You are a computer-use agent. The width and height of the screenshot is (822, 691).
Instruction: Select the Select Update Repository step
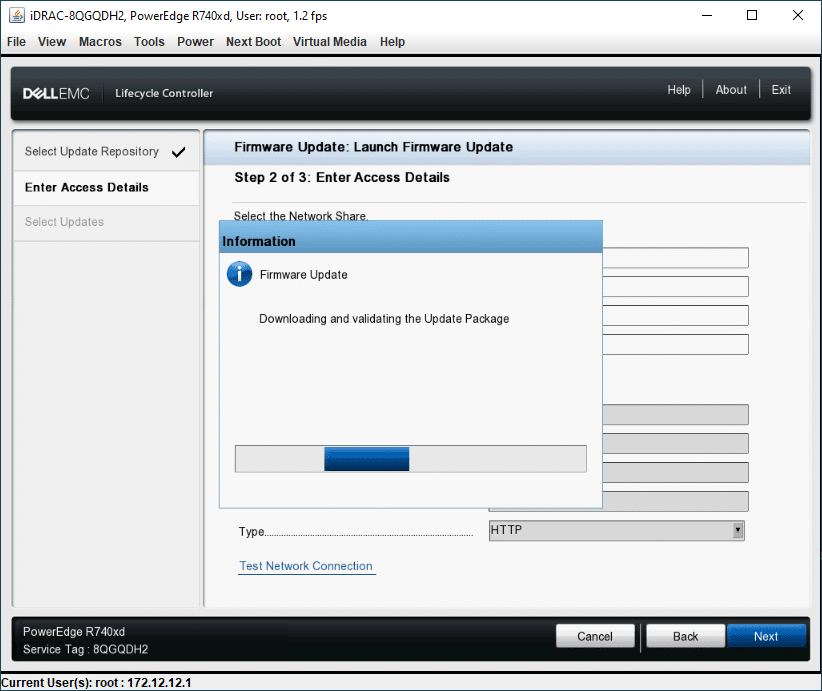coord(106,152)
